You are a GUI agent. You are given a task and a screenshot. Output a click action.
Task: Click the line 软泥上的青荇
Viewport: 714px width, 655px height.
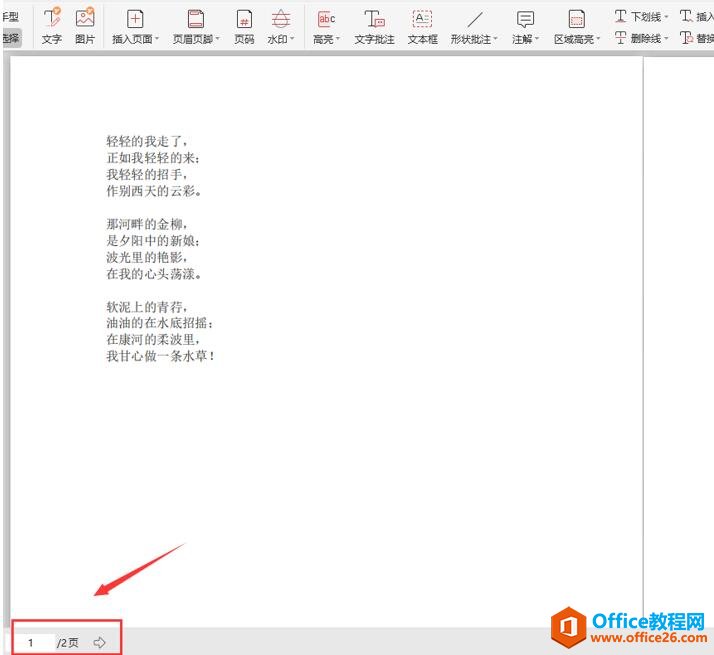[147, 307]
